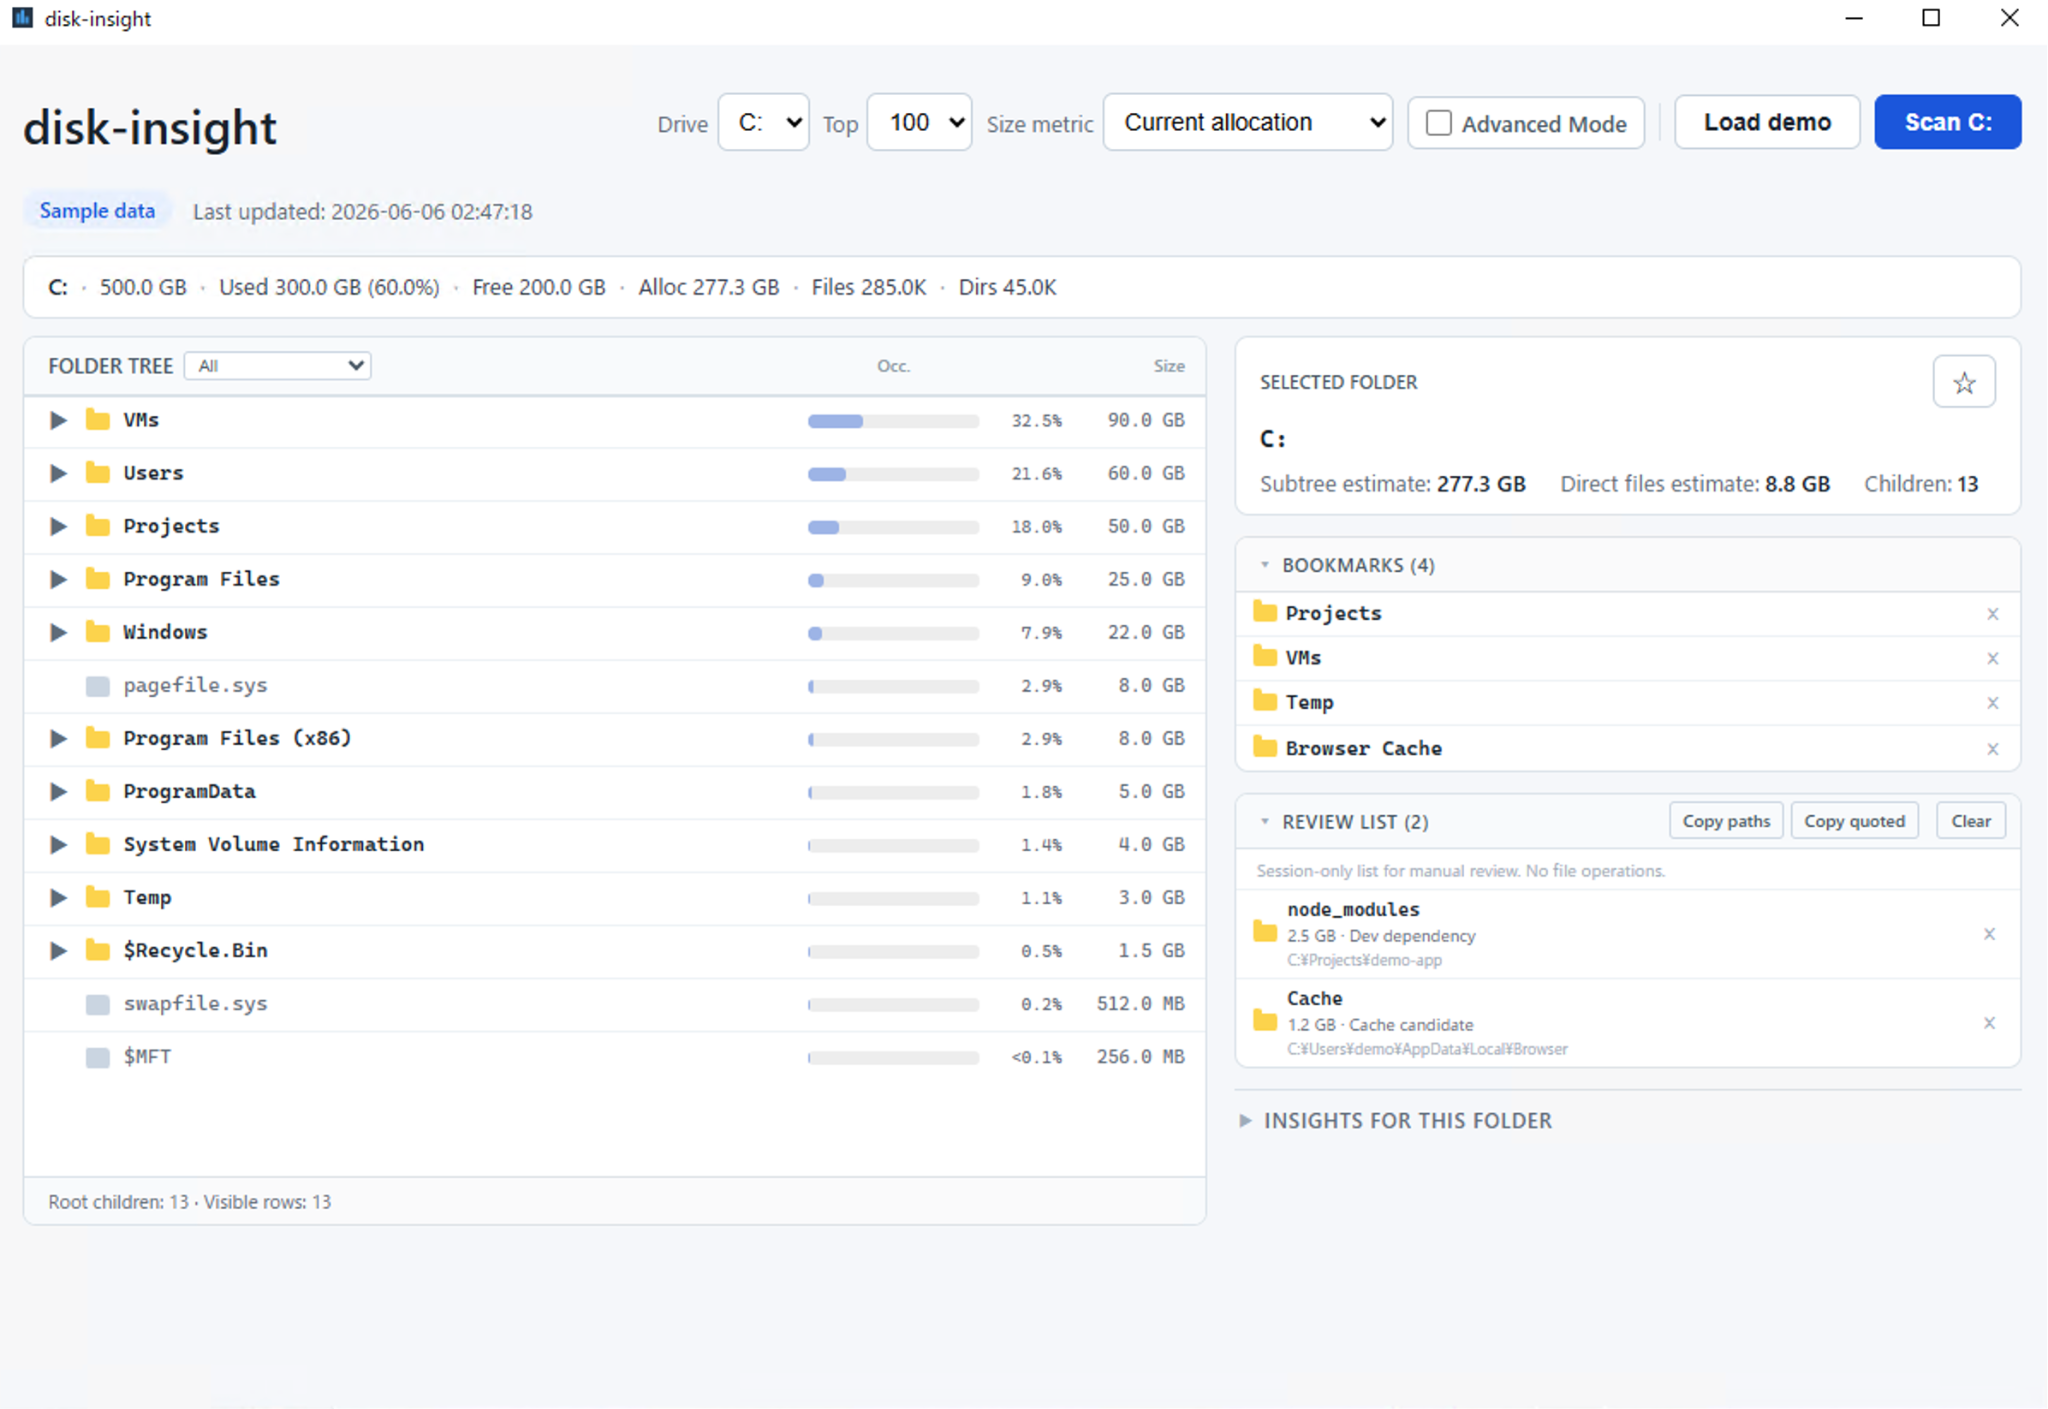The width and height of the screenshot is (2048, 1409).
Task: Expand the VMs folder in the tree
Action: [x=58, y=420]
